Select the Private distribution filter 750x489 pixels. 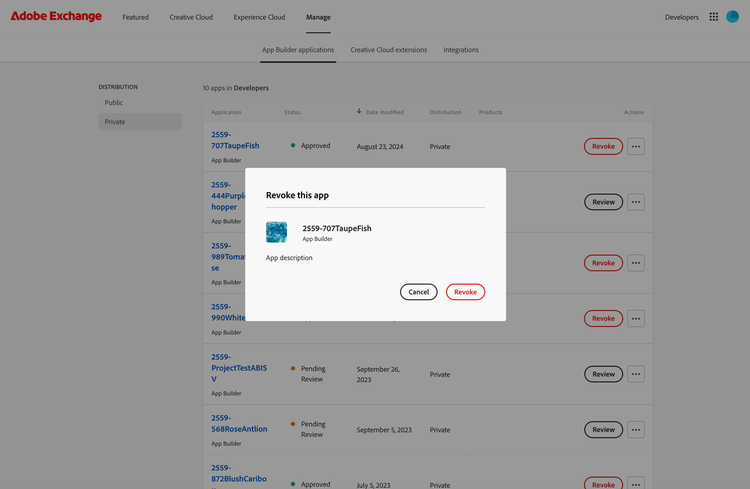(115, 122)
